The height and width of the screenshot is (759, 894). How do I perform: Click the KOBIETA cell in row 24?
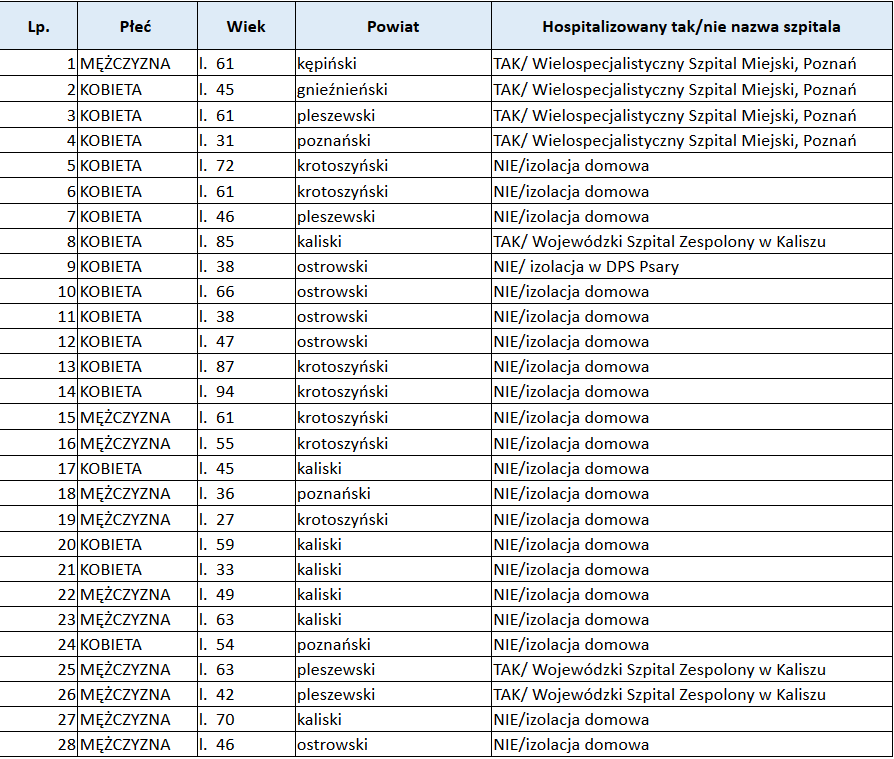[111, 644]
